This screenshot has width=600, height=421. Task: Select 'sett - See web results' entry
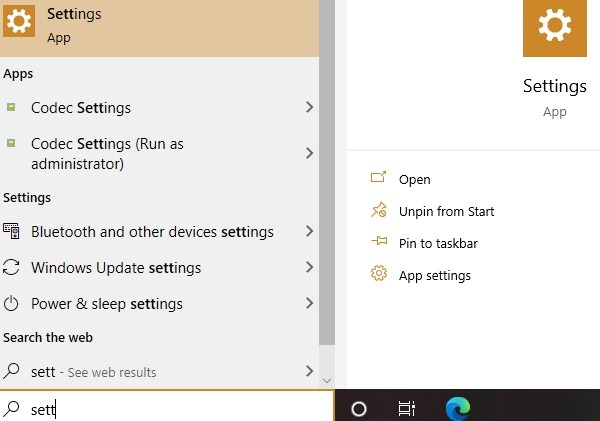pyautogui.click(x=159, y=371)
